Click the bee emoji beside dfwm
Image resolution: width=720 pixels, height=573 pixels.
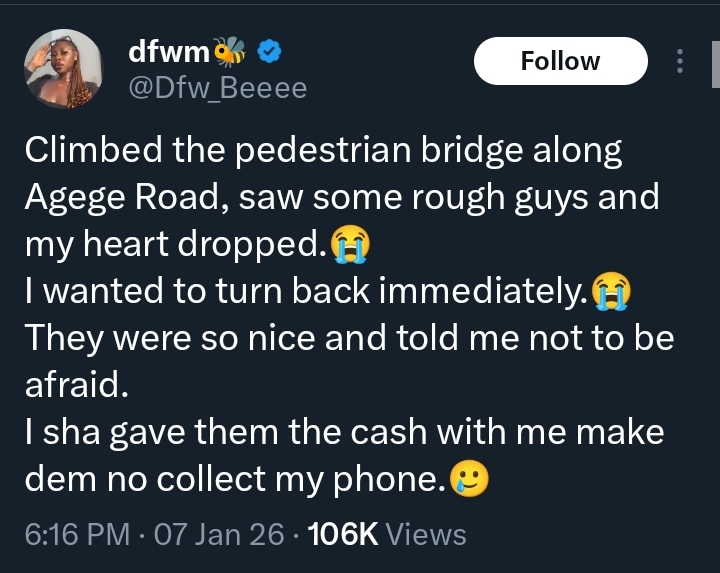229,52
